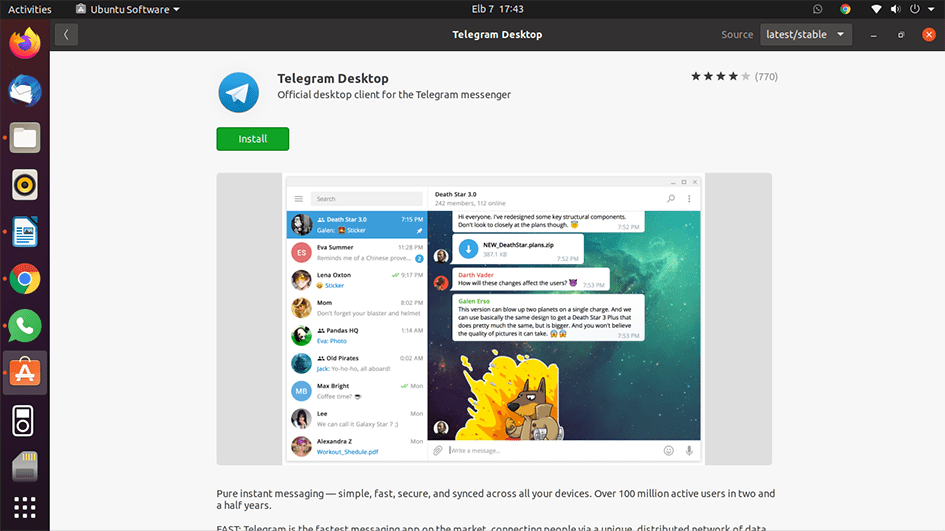Click the flaming dog sticker in chat
Image resolution: width=945 pixels, height=531 pixels.
(512, 397)
